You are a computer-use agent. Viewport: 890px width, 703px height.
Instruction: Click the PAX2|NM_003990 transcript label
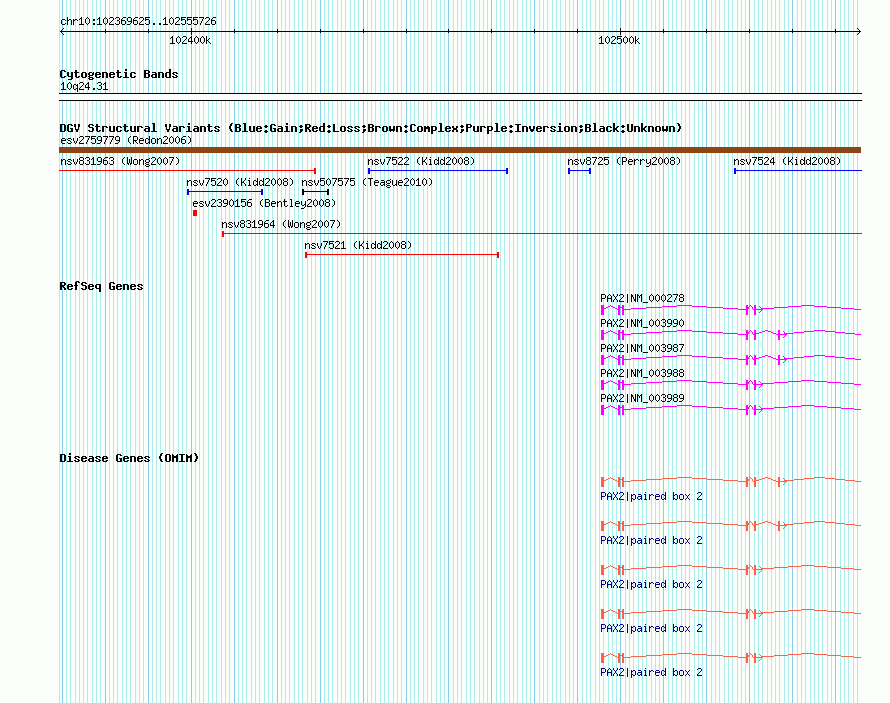pyautogui.click(x=642, y=323)
